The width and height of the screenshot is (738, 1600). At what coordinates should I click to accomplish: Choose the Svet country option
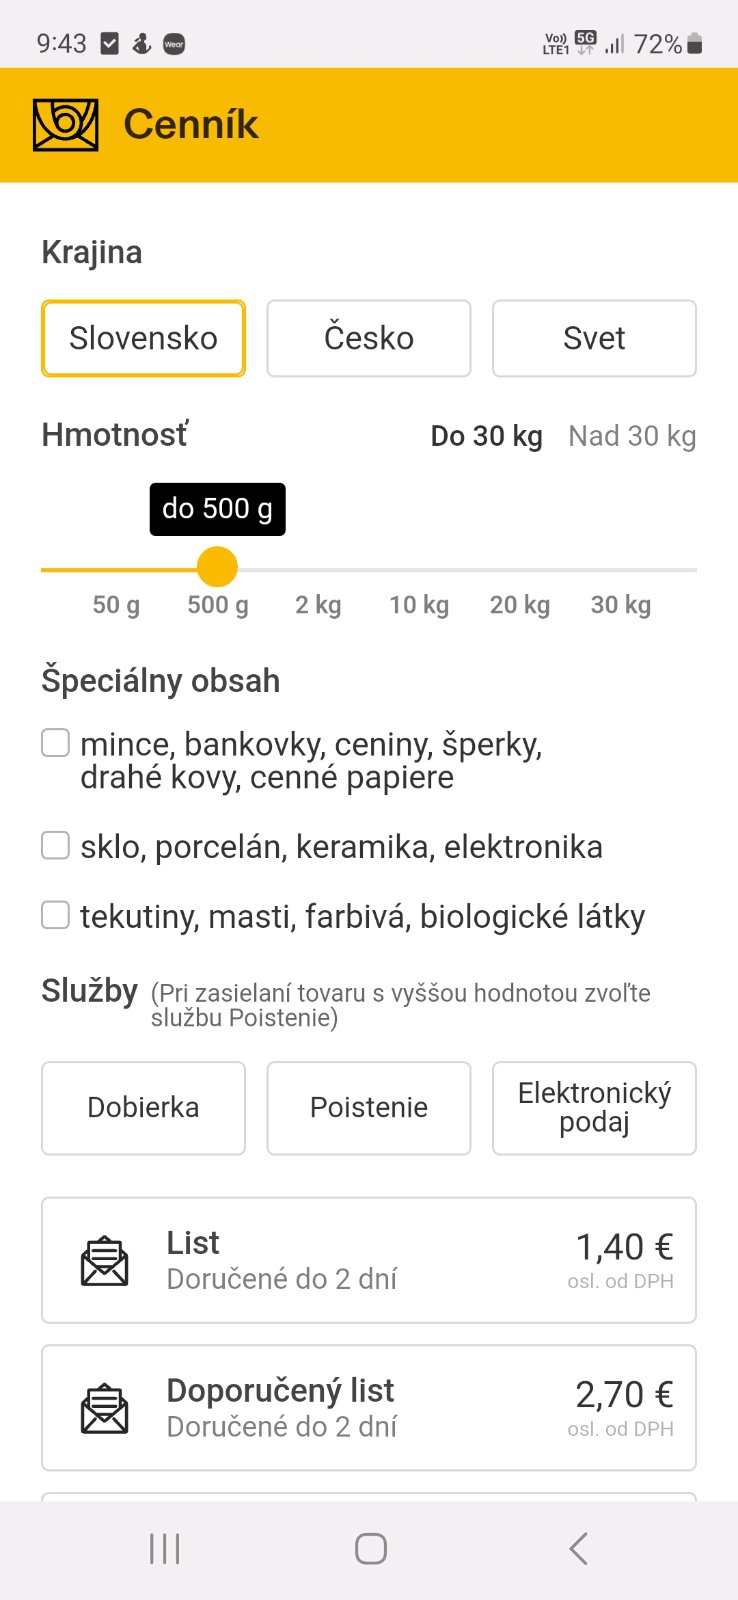[x=594, y=338]
